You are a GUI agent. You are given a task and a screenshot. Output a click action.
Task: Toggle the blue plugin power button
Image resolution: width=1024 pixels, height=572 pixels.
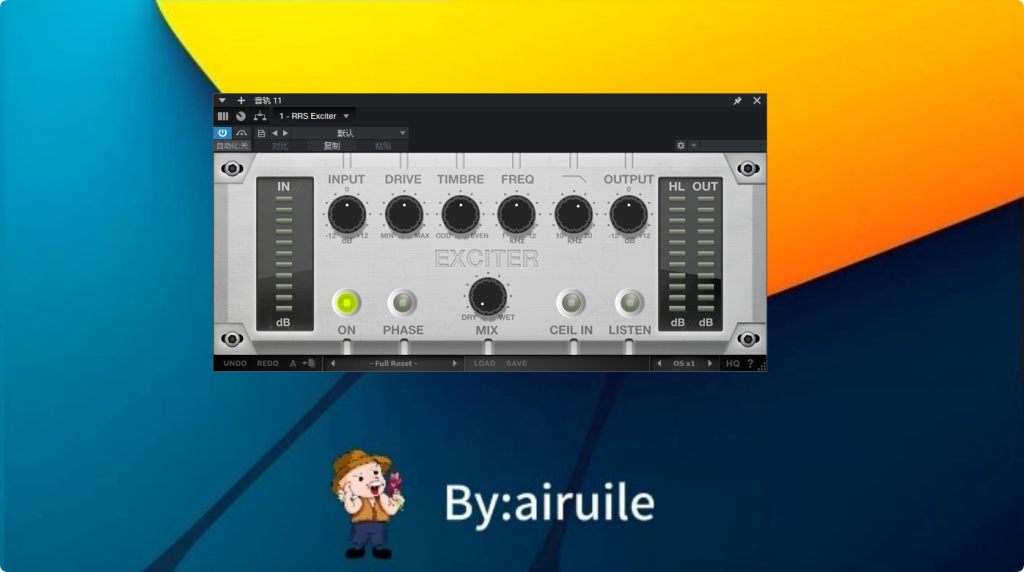click(x=223, y=133)
